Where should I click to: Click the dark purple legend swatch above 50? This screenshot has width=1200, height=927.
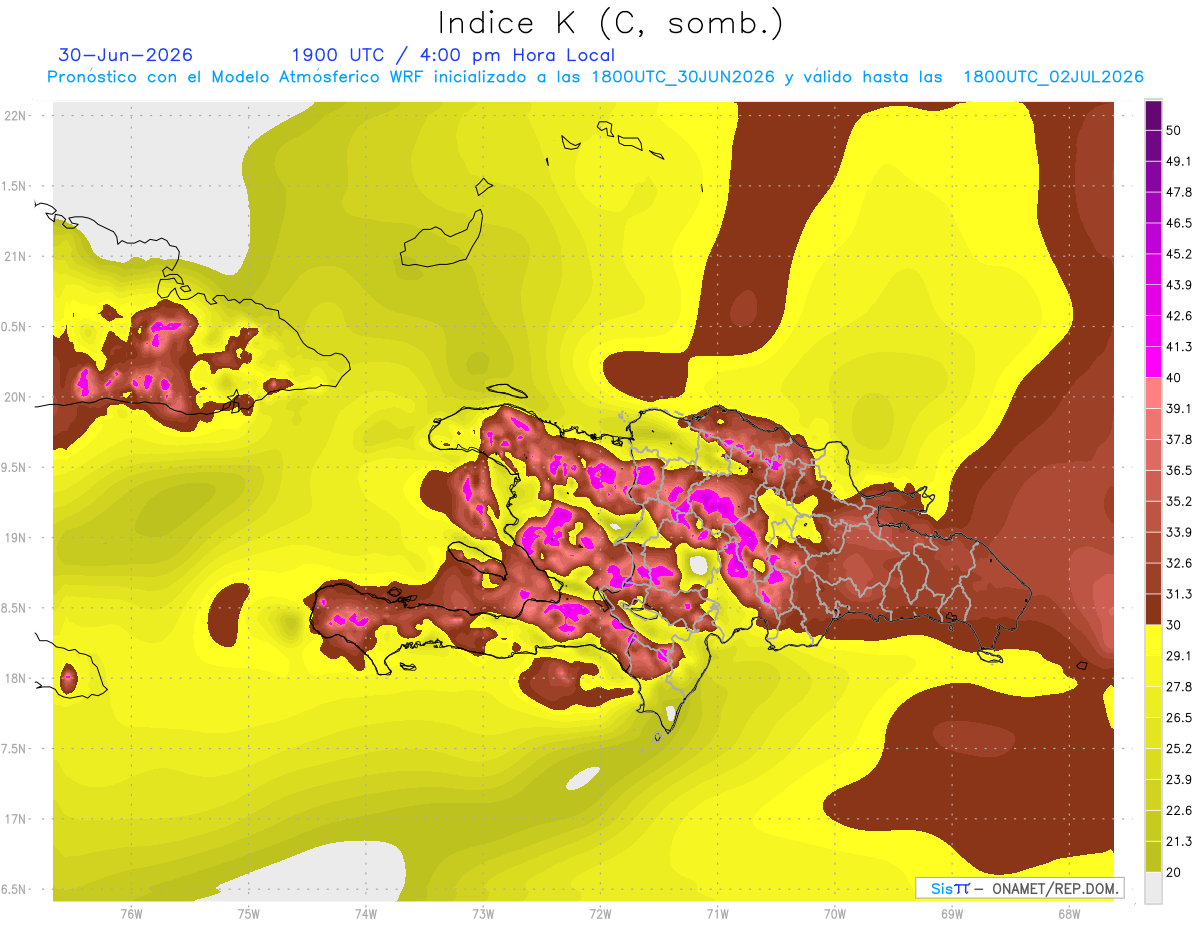coord(1153,115)
